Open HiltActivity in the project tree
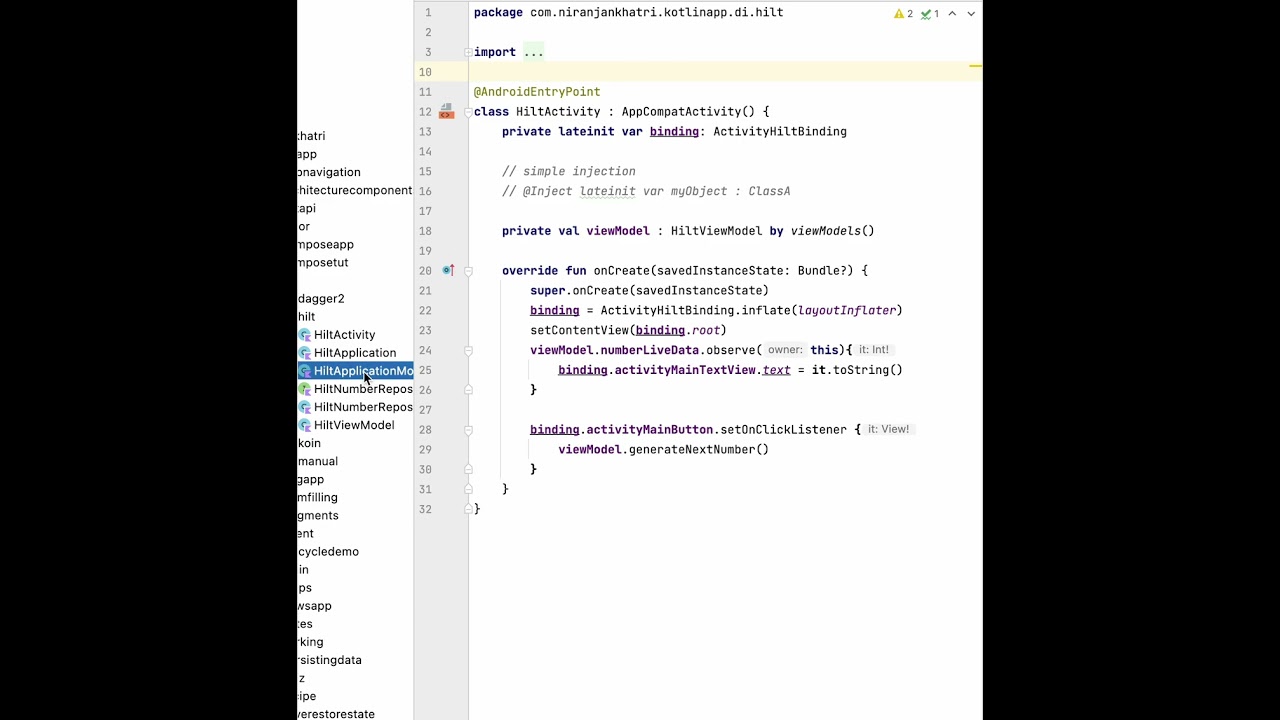This screenshot has height=720, width=1280. [344, 335]
